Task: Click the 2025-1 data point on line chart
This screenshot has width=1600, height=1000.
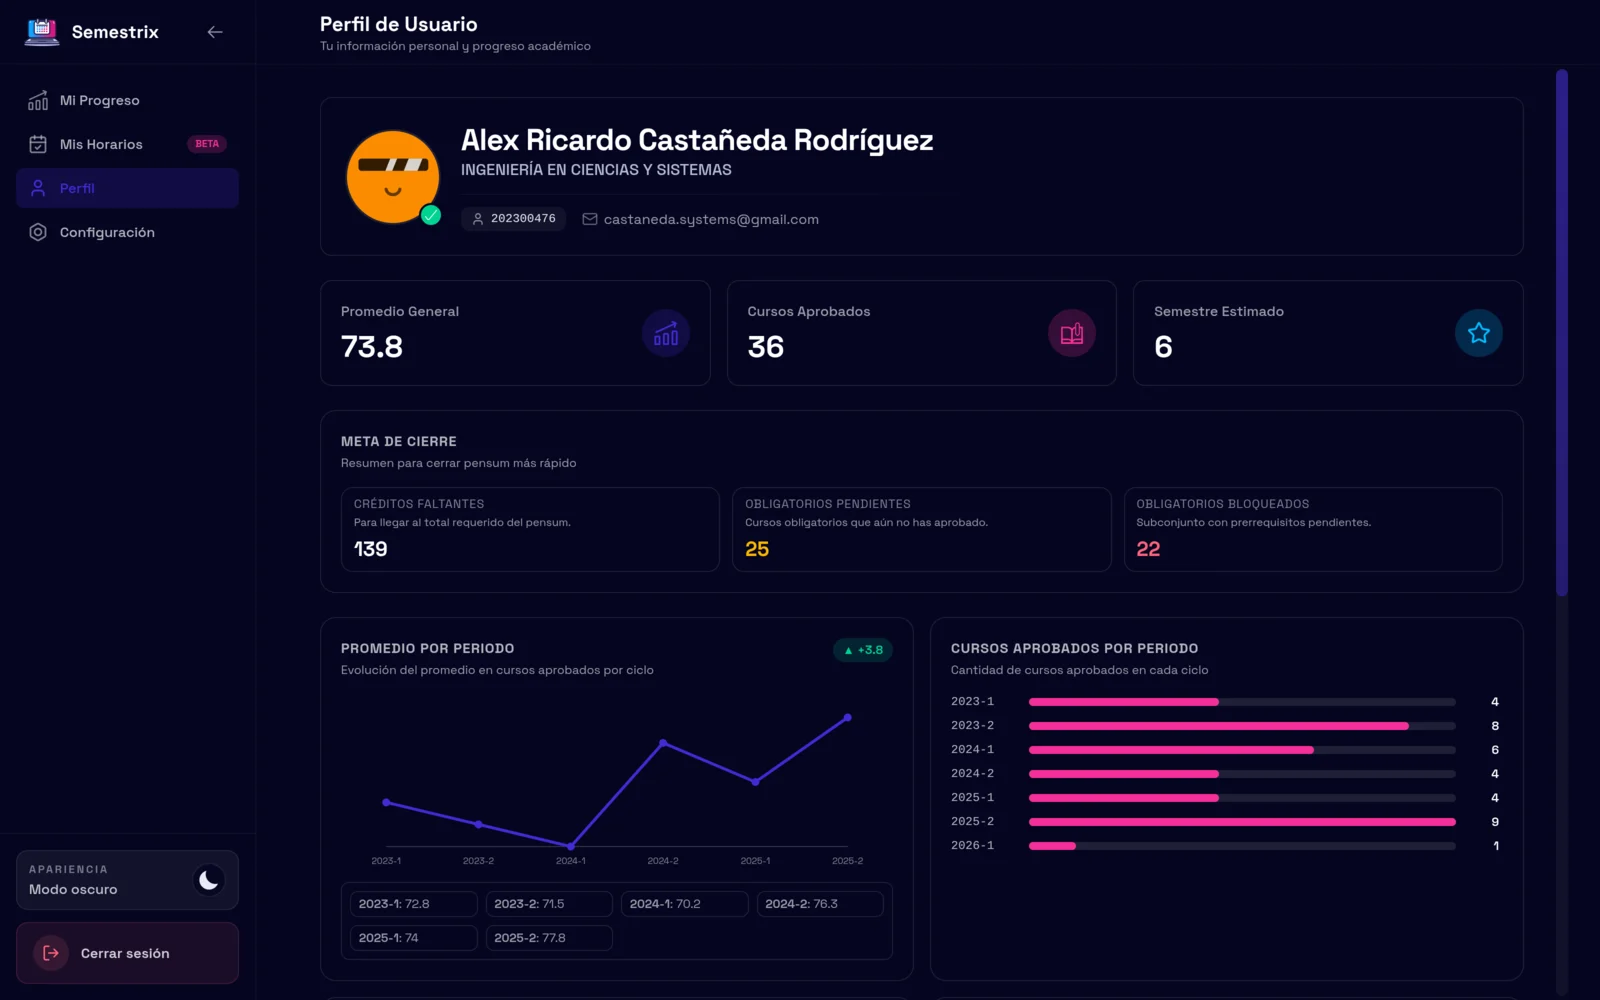Action: pos(755,782)
